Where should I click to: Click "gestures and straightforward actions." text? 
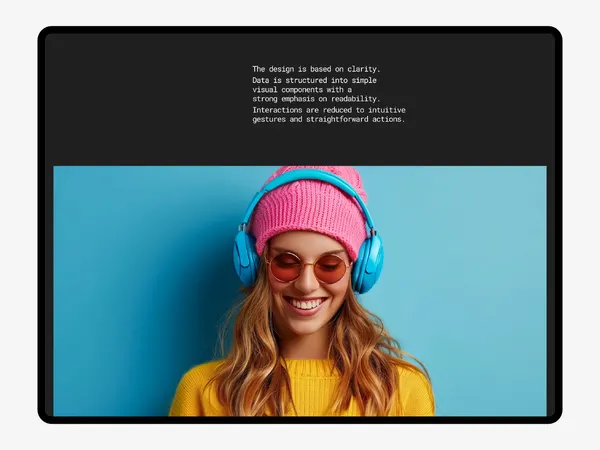pos(328,119)
